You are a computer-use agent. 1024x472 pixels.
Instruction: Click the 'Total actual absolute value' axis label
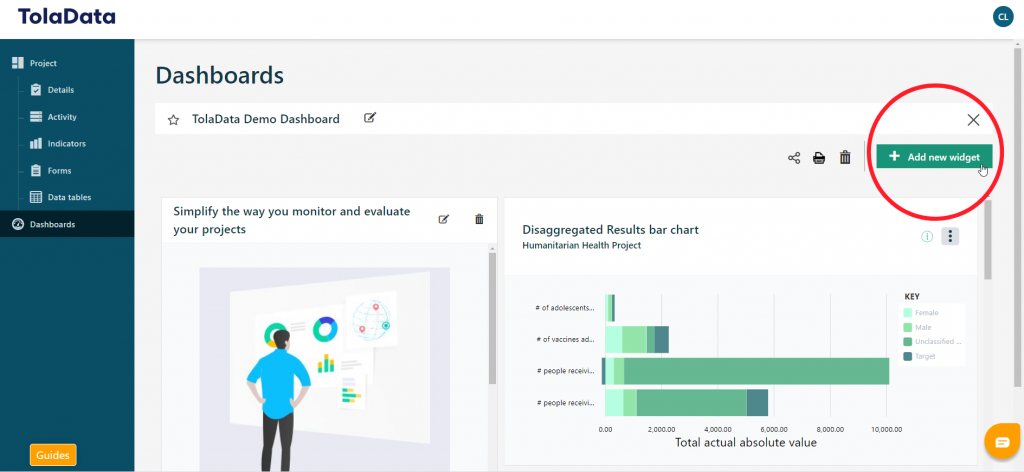(x=745, y=443)
